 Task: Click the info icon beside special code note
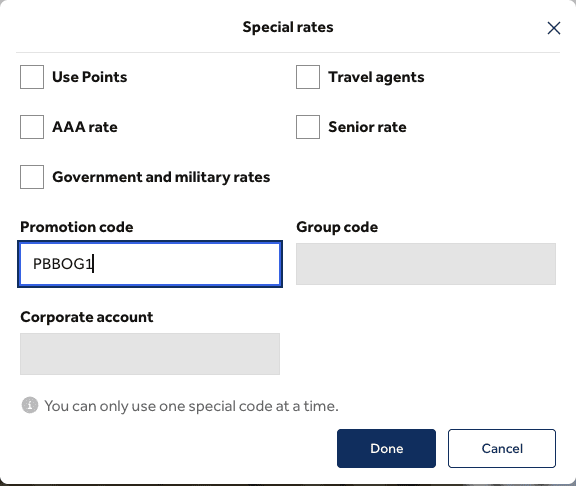[30, 405]
